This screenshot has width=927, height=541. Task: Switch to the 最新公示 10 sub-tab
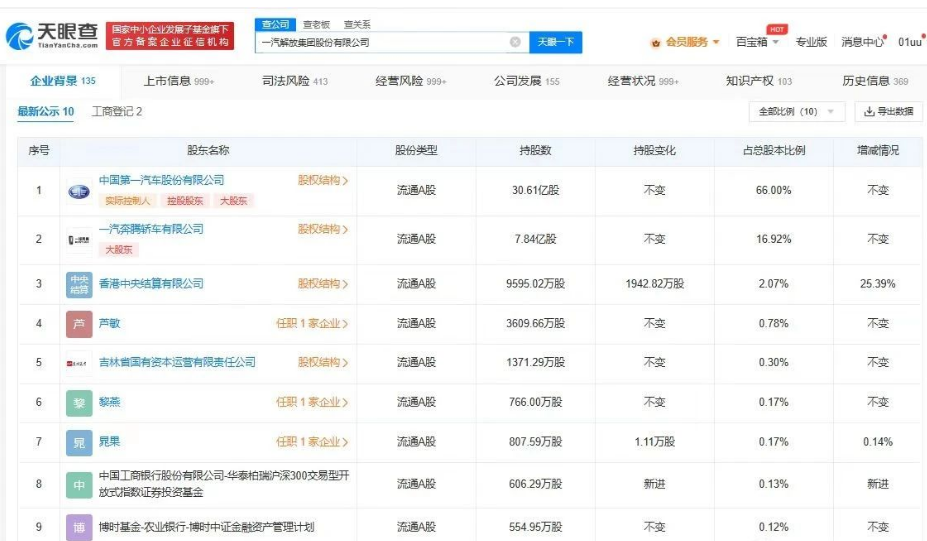coord(46,111)
